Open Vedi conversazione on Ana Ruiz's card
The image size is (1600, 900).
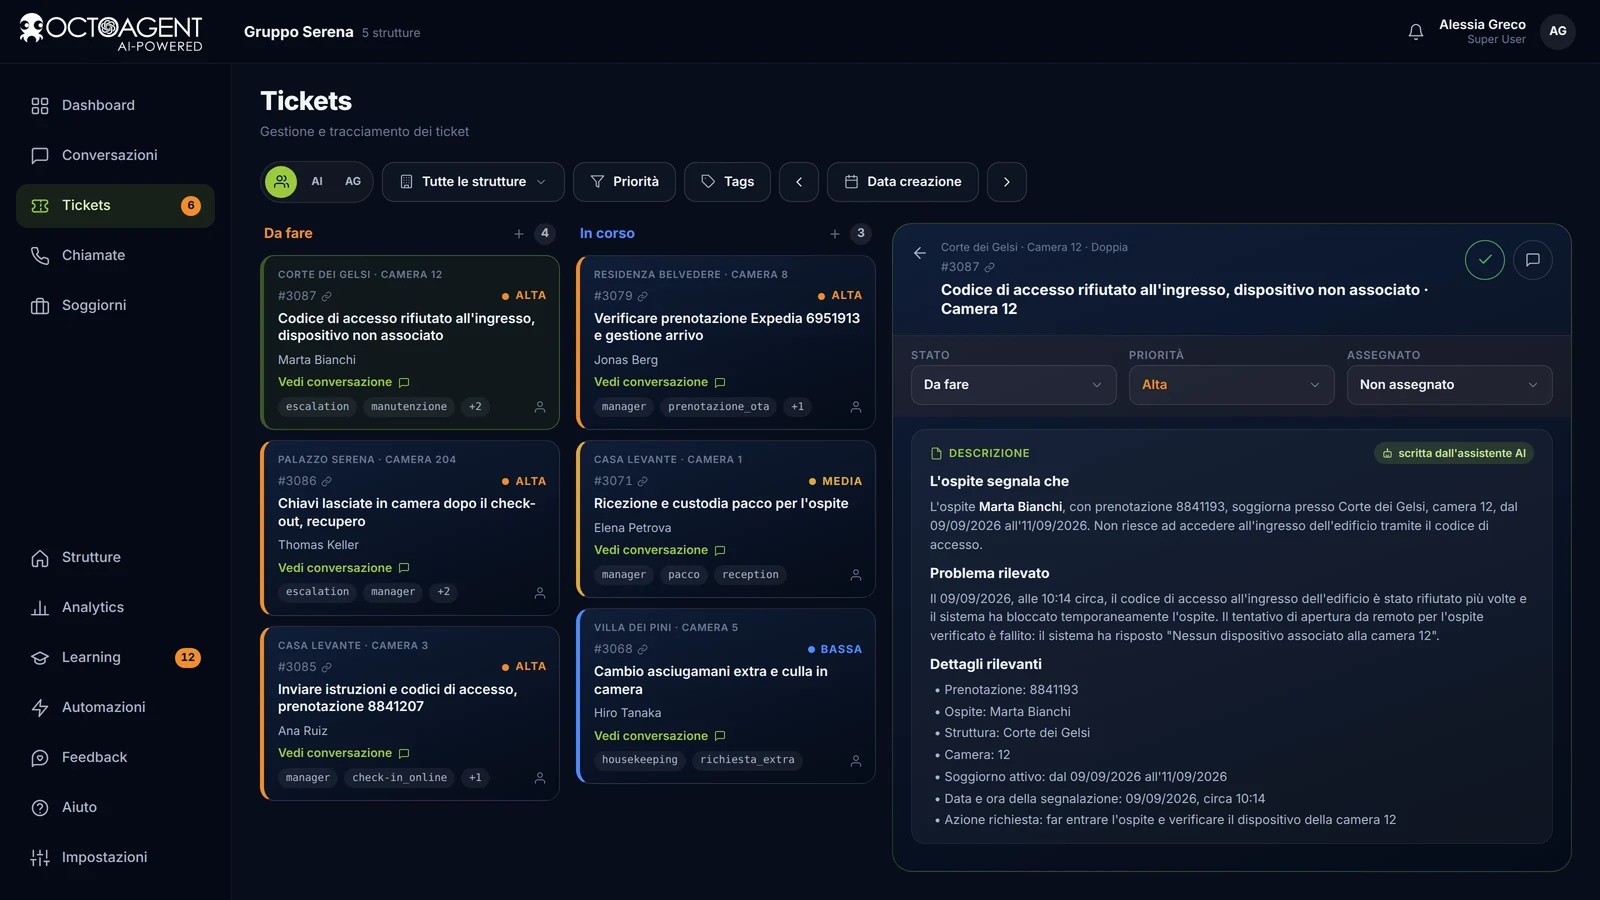pyautogui.click(x=344, y=754)
